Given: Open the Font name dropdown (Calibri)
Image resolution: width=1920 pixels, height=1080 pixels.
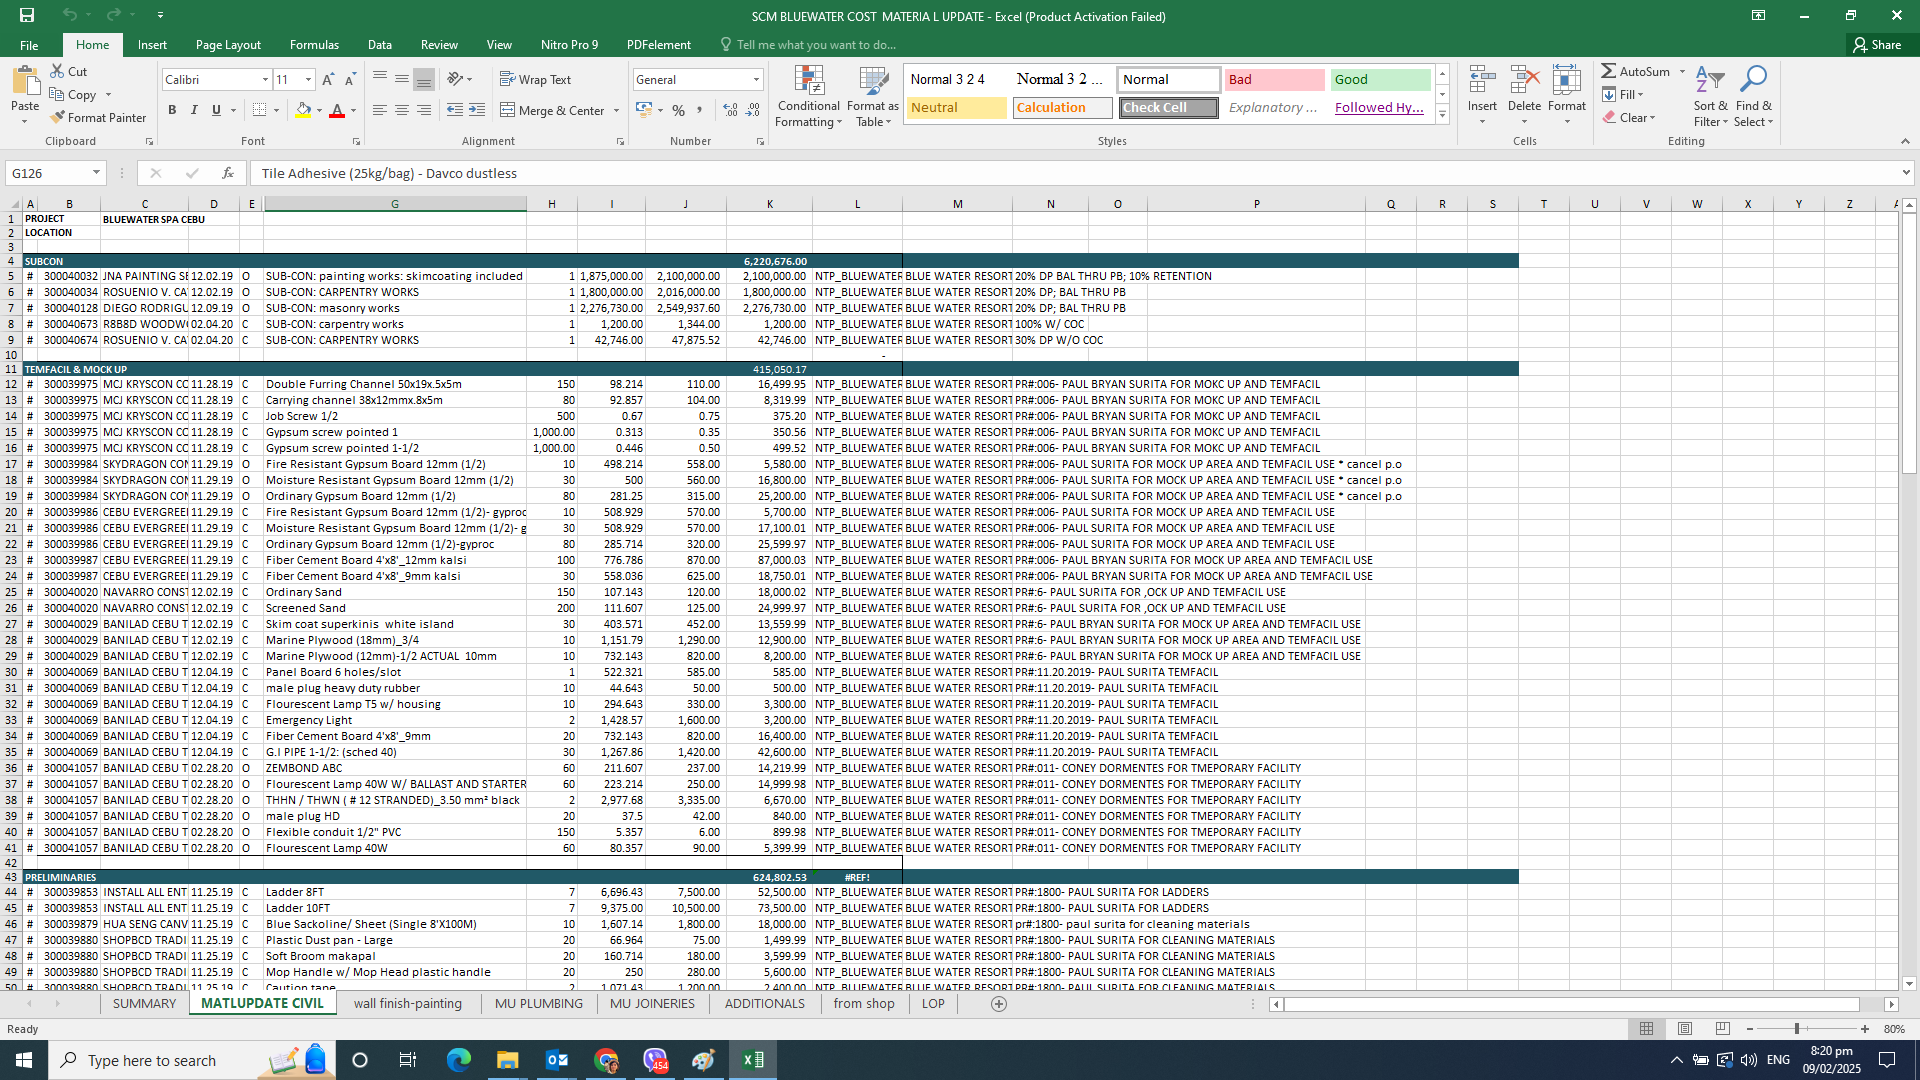Looking at the screenshot, I should tap(265, 79).
